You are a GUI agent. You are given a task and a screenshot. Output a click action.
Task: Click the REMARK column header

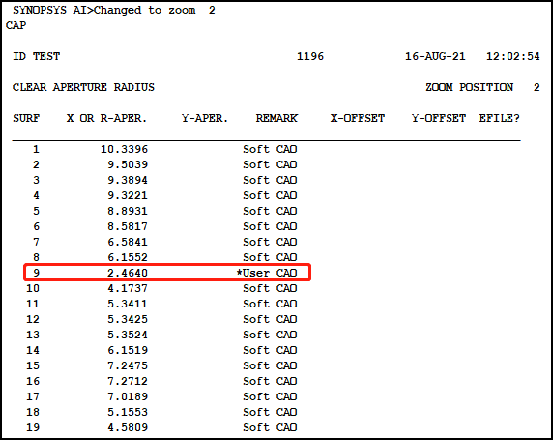click(x=277, y=118)
